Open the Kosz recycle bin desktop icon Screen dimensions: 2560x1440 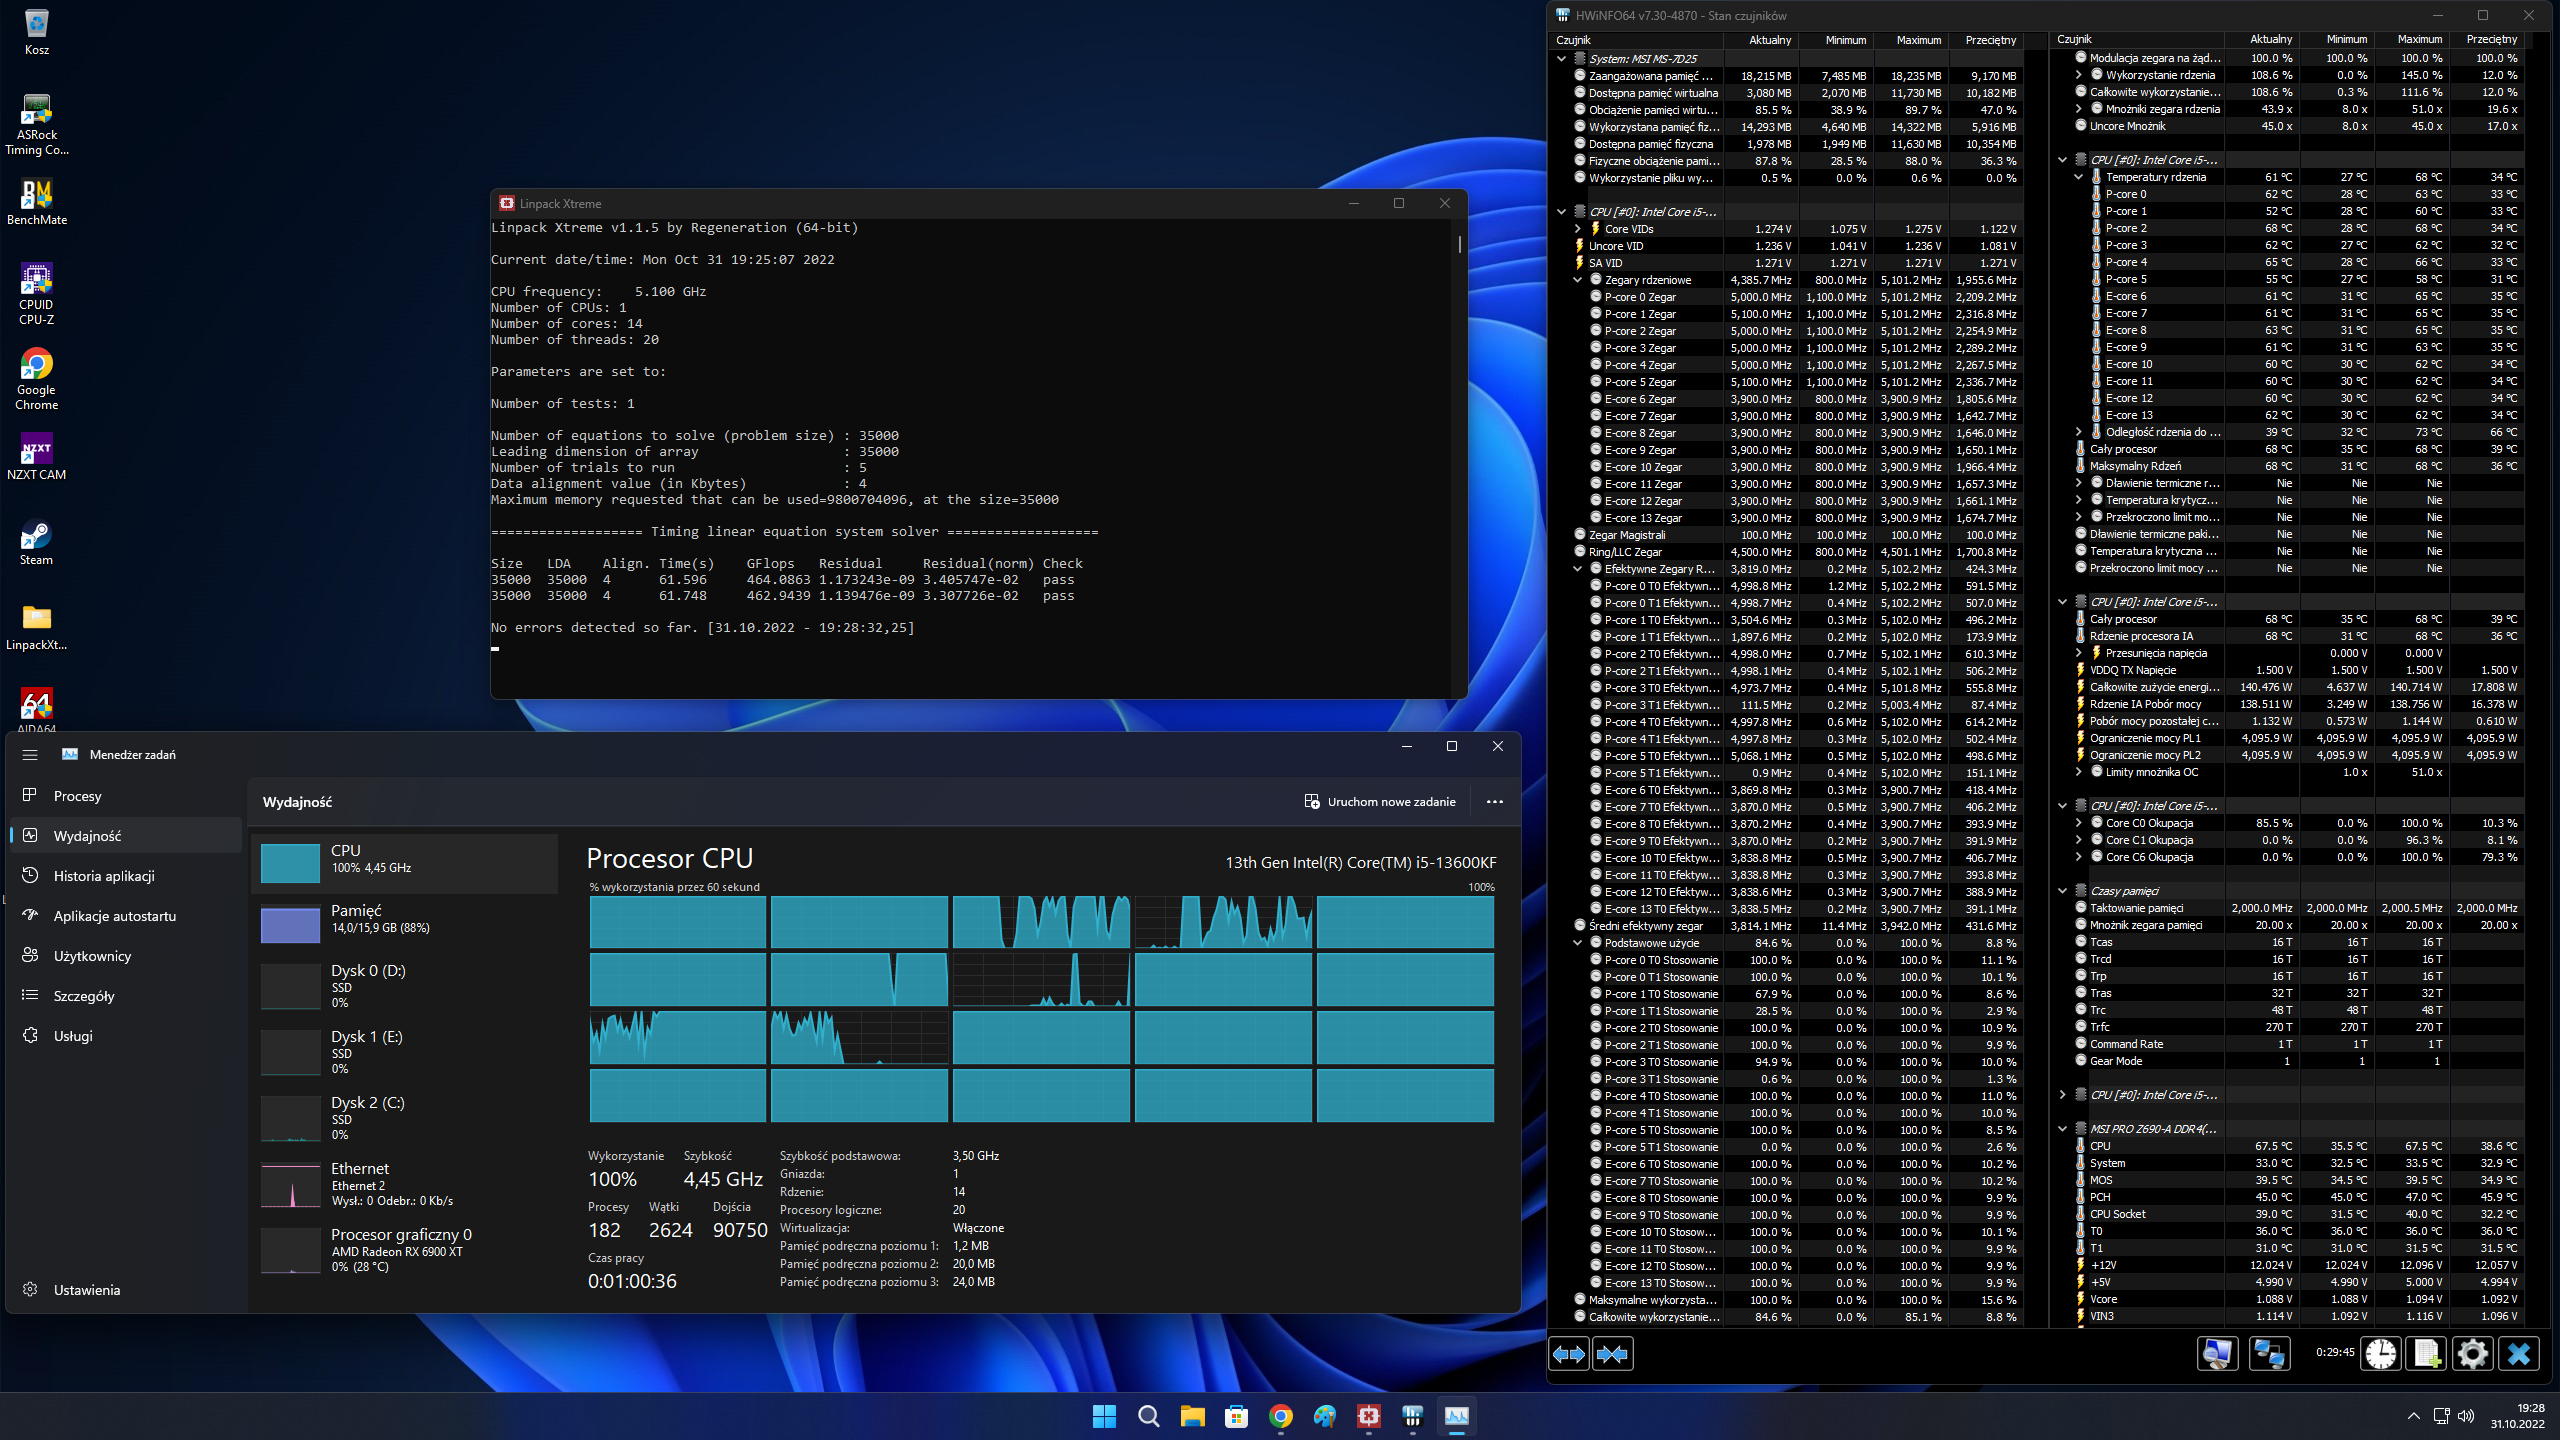tap(36, 32)
